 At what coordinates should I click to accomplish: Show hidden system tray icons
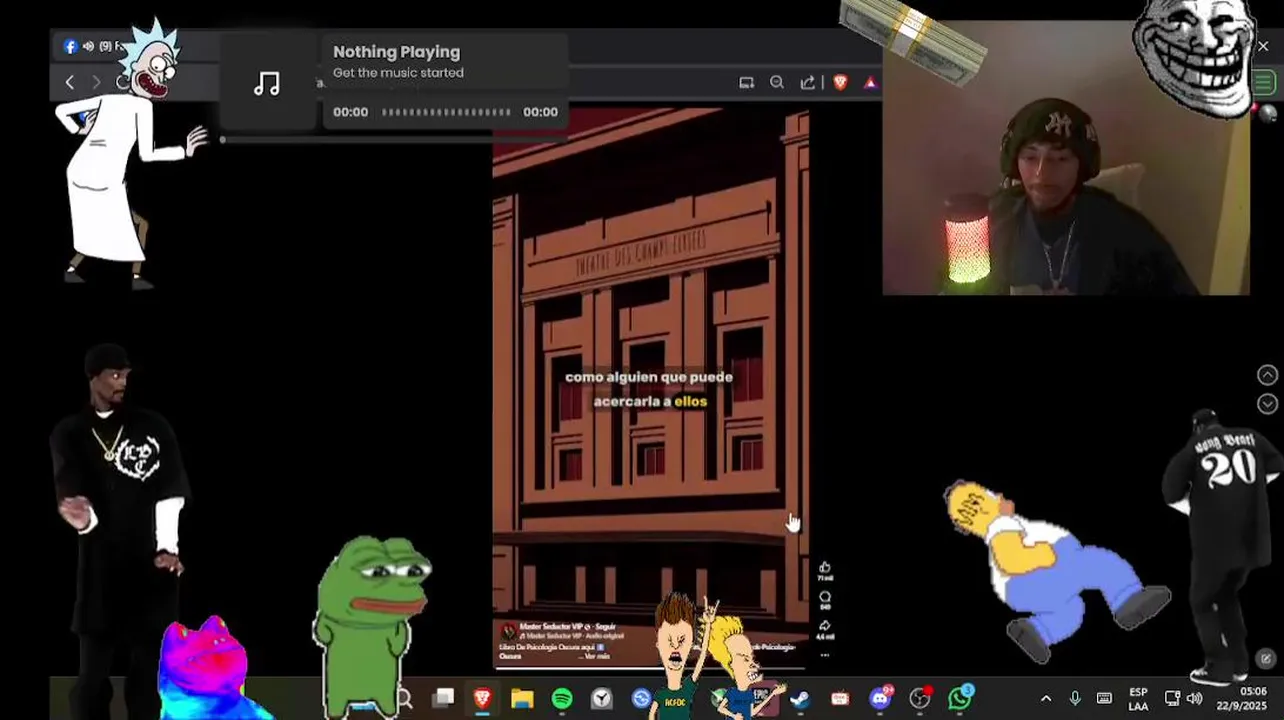point(1046,698)
